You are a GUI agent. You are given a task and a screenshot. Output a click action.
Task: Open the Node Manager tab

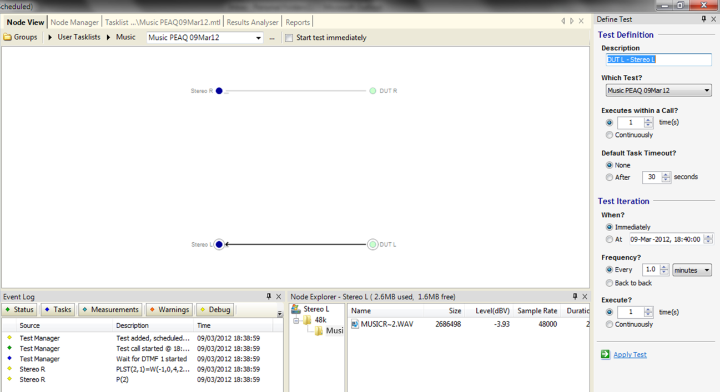pyautogui.click(x=74, y=22)
